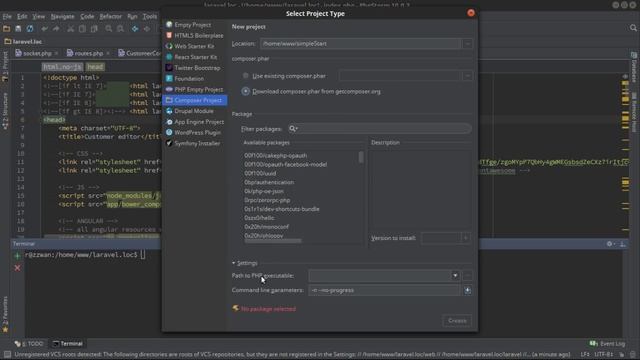Select package 0bp/authentication
This screenshot has width=640, height=360.
(x=269, y=182)
